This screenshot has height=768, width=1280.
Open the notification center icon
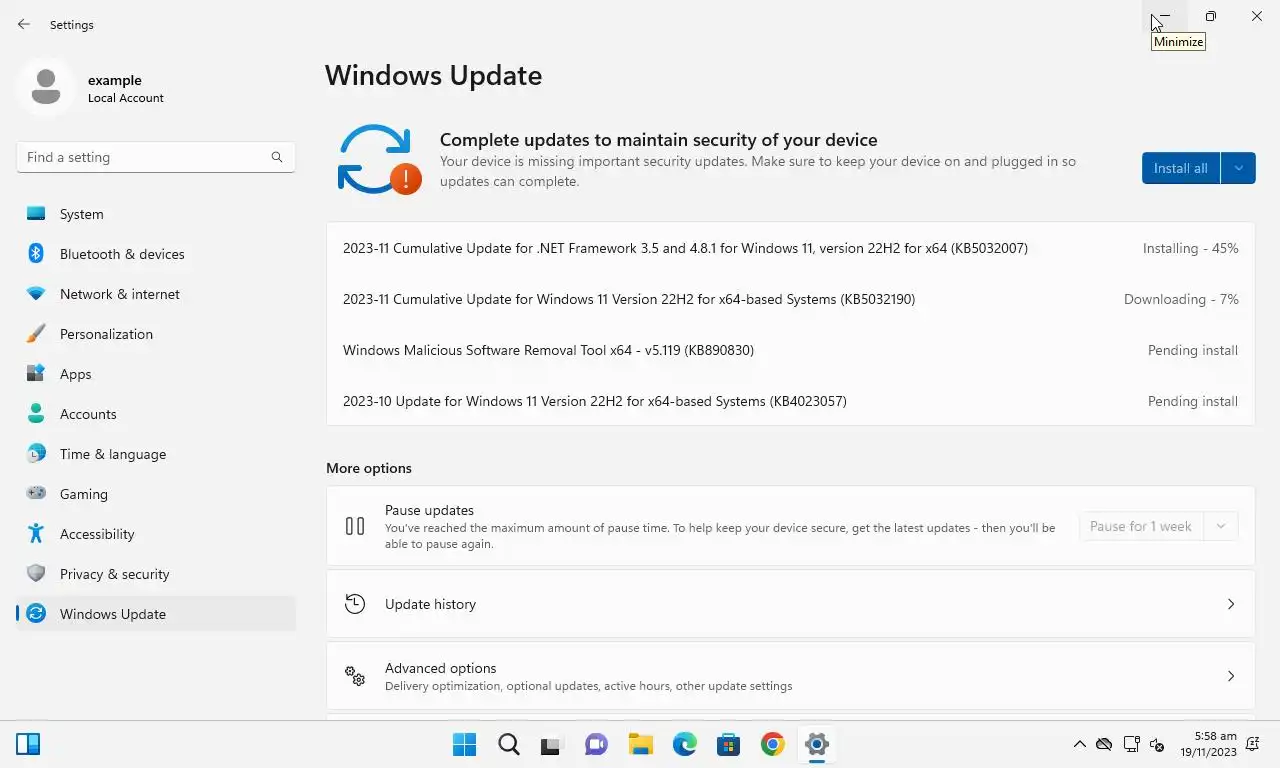point(1253,744)
